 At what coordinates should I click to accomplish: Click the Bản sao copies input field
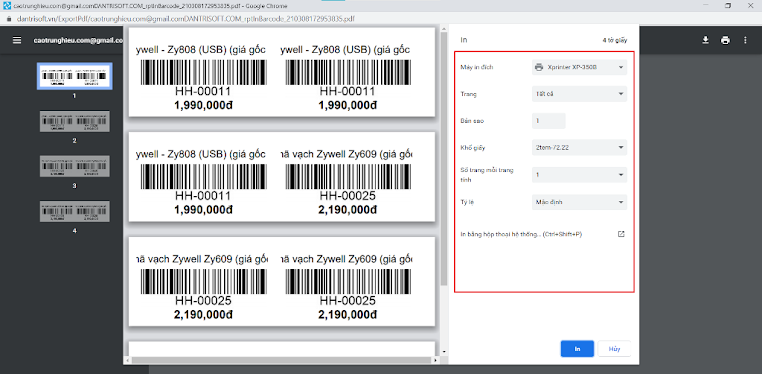point(548,120)
